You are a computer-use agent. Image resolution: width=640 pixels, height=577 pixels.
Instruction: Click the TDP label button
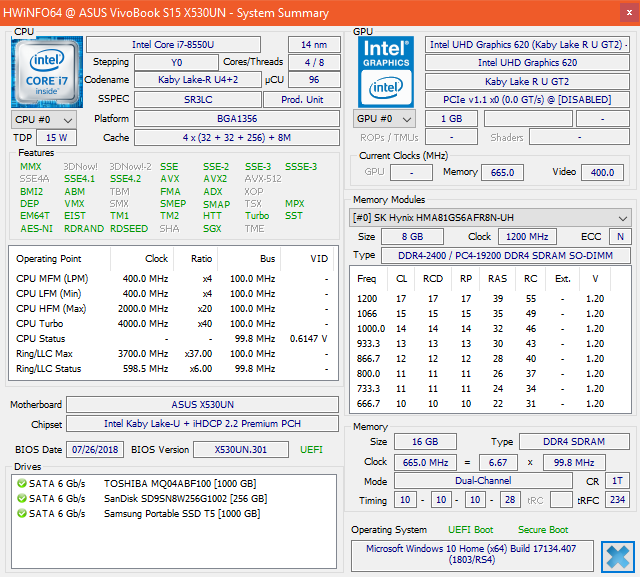tap(22, 138)
